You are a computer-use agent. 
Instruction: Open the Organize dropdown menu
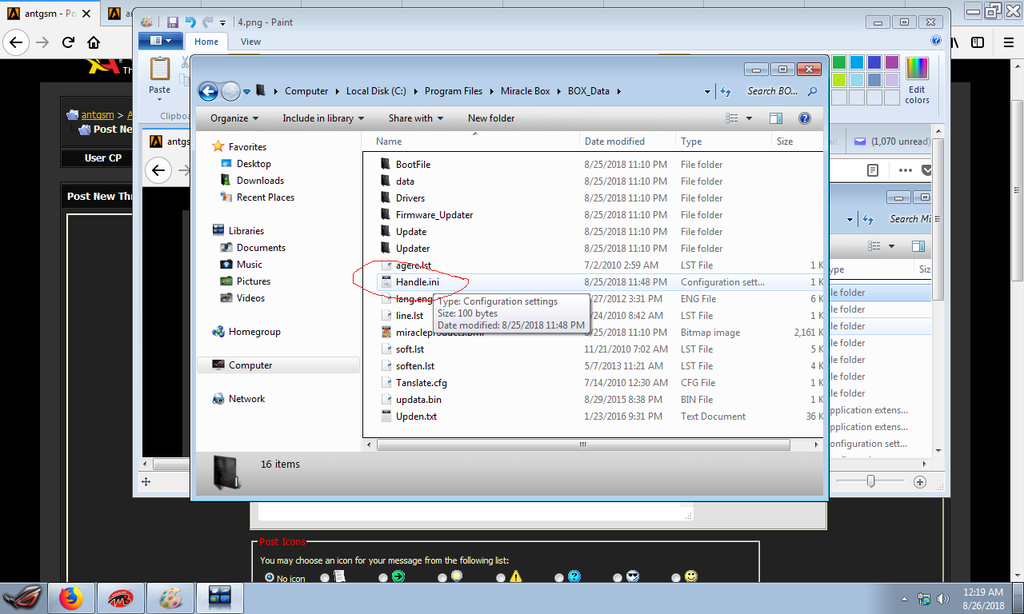click(x=234, y=118)
